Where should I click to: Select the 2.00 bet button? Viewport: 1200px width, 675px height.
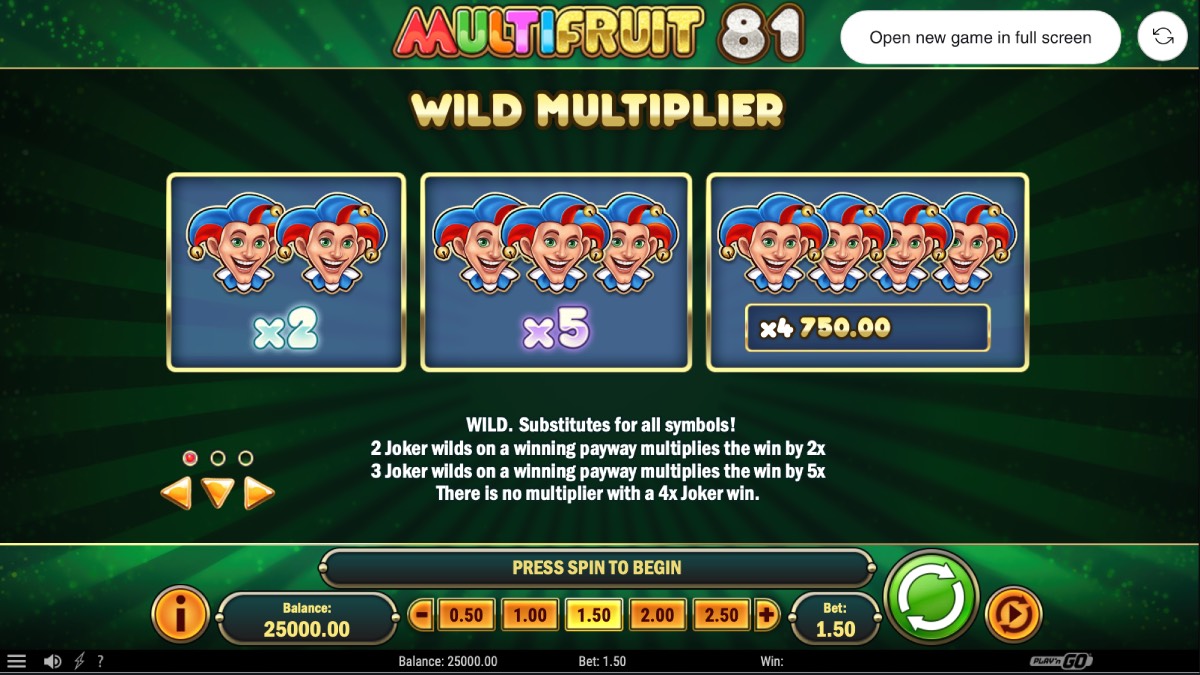658,615
